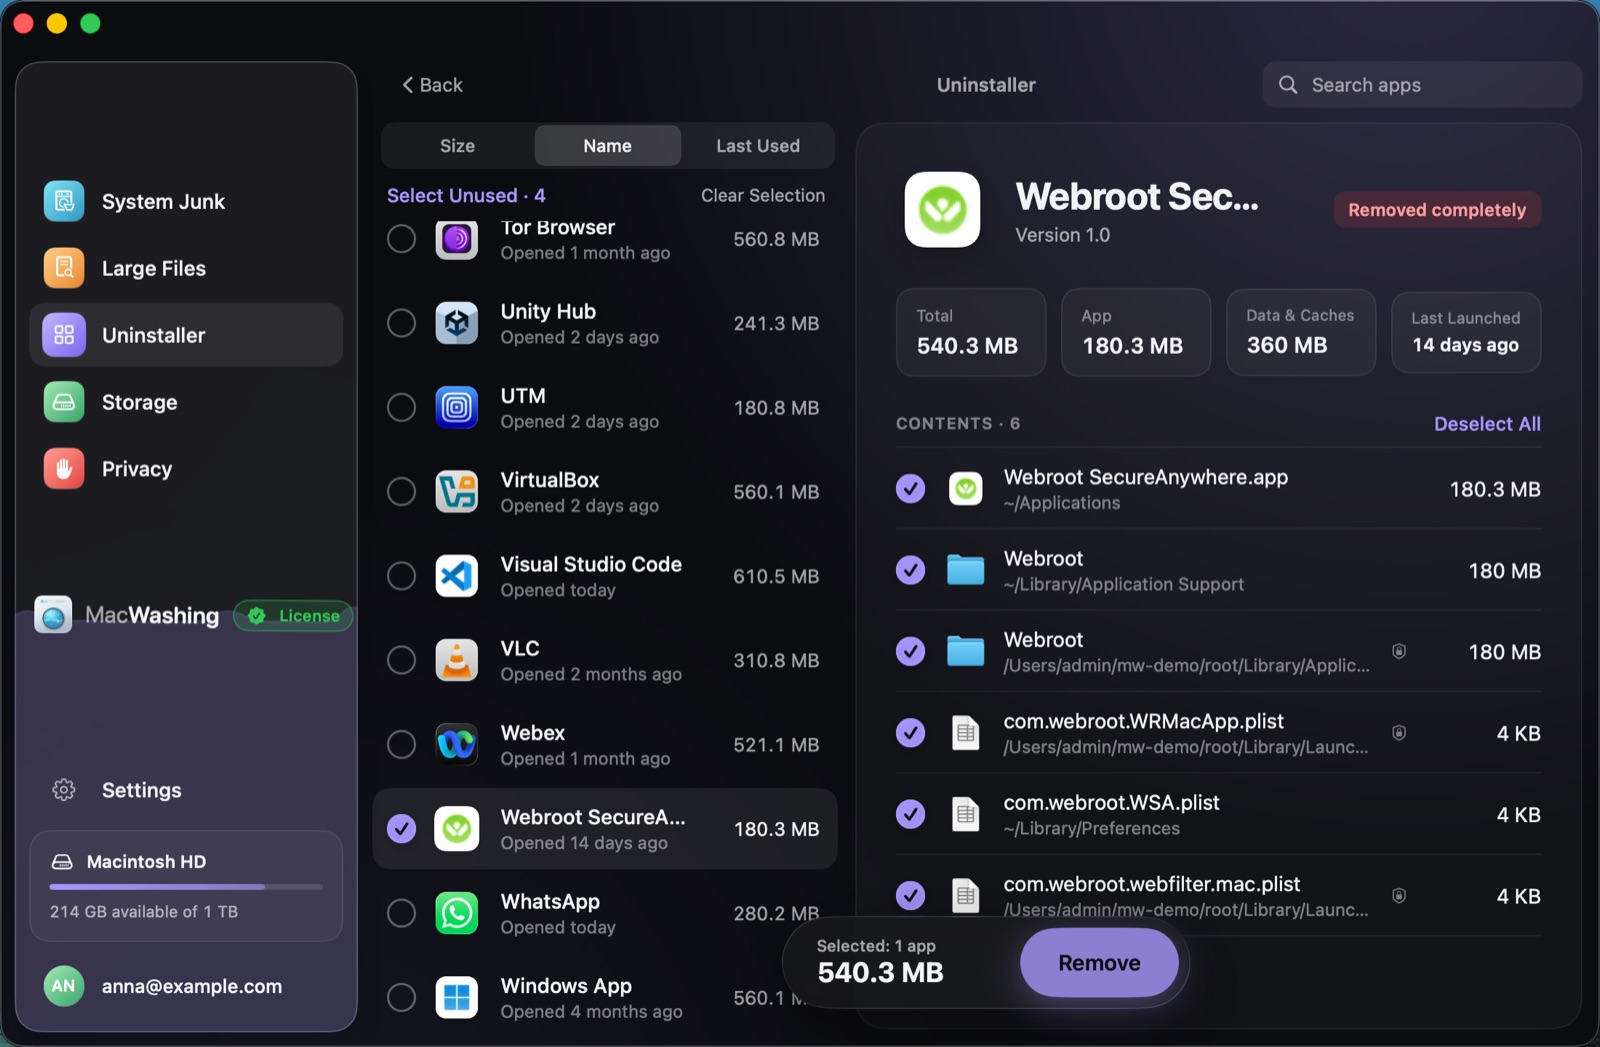The width and height of the screenshot is (1600, 1047).
Task: Click the Remove button
Action: tap(1099, 963)
